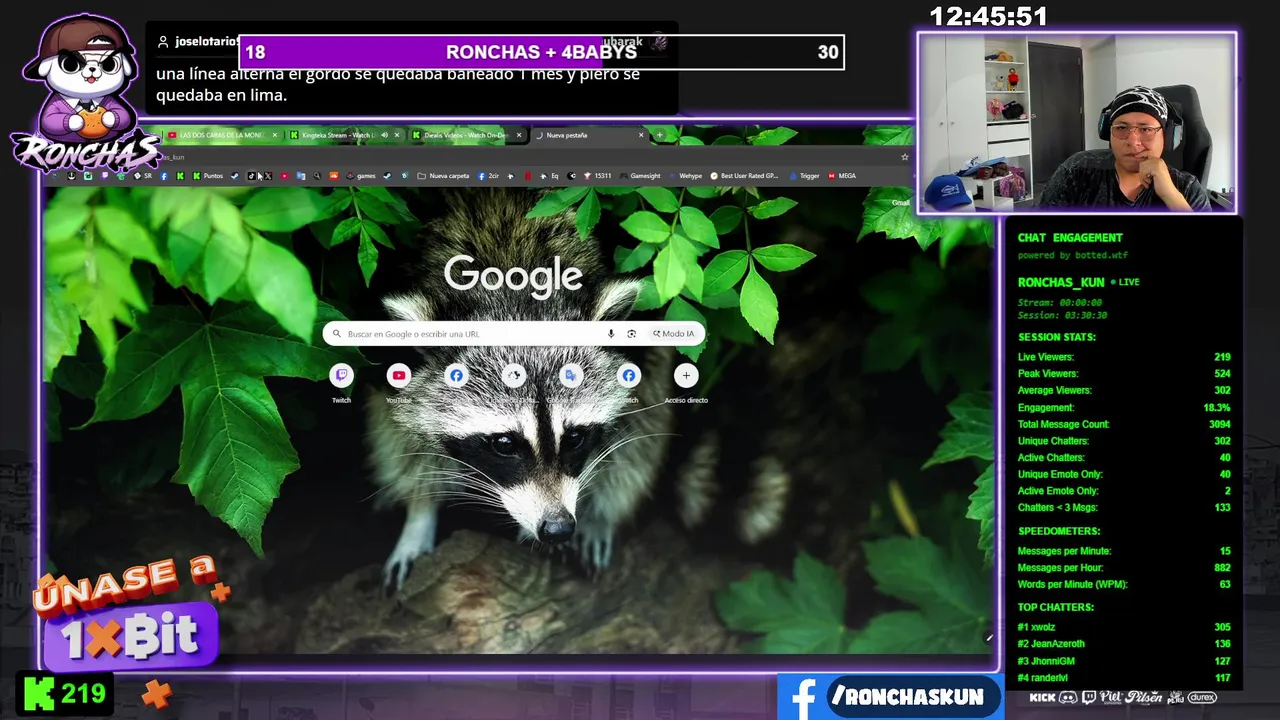The width and height of the screenshot is (1280, 720).
Task: Open Google Lens image search icon
Action: [631, 334]
